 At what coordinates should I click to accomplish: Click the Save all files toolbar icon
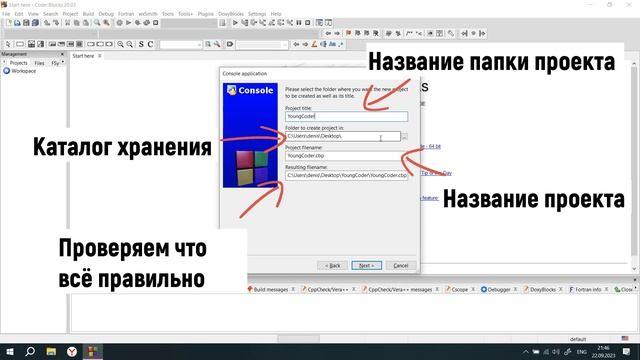[x=35, y=23]
